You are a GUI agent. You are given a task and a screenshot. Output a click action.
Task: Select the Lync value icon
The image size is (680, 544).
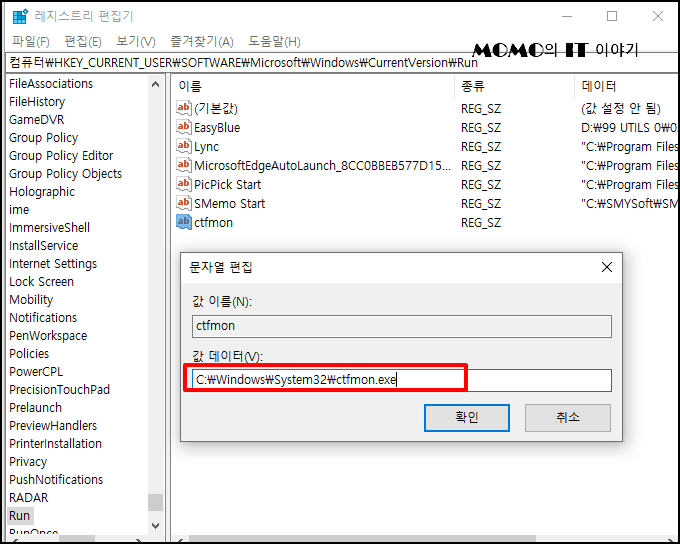pos(183,146)
